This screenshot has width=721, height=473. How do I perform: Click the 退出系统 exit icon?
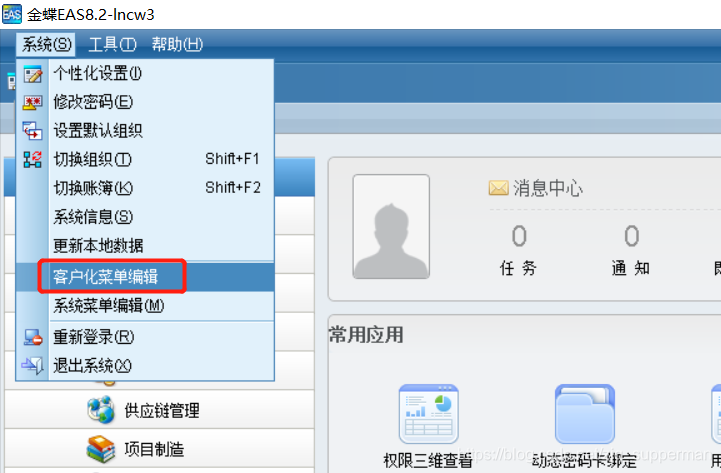[x=33, y=366]
